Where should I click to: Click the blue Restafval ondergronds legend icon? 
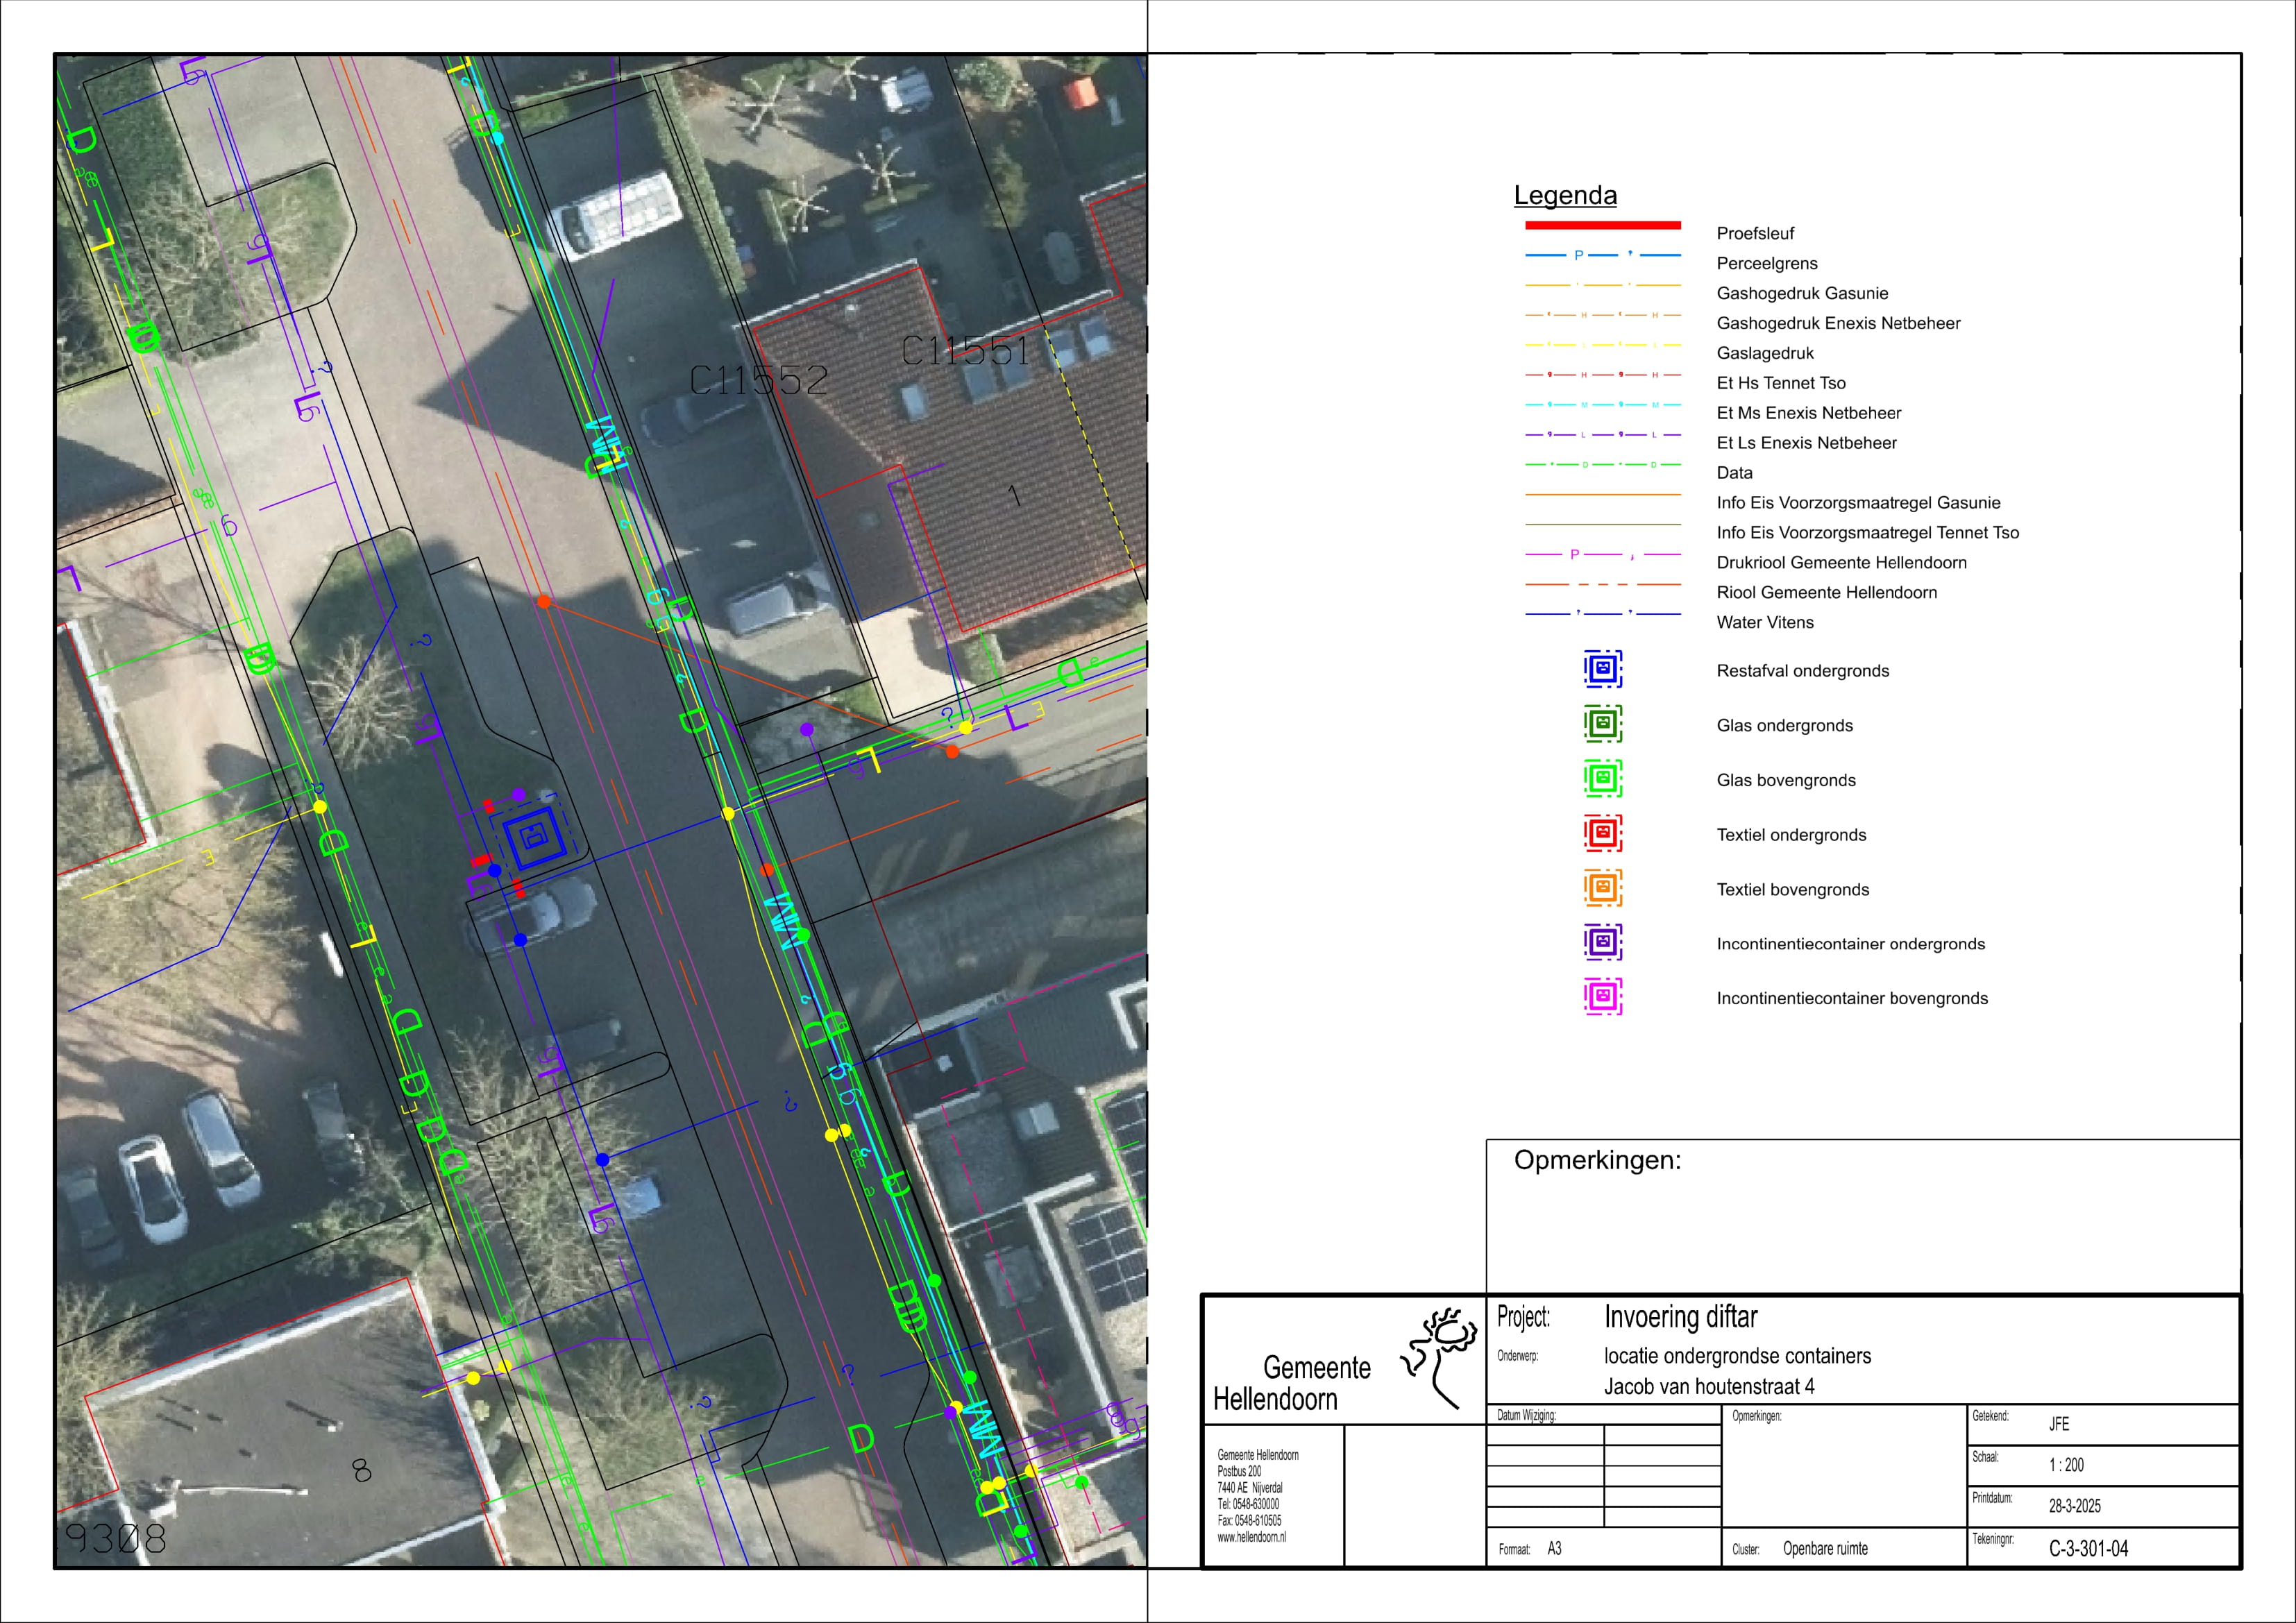(x=1602, y=669)
